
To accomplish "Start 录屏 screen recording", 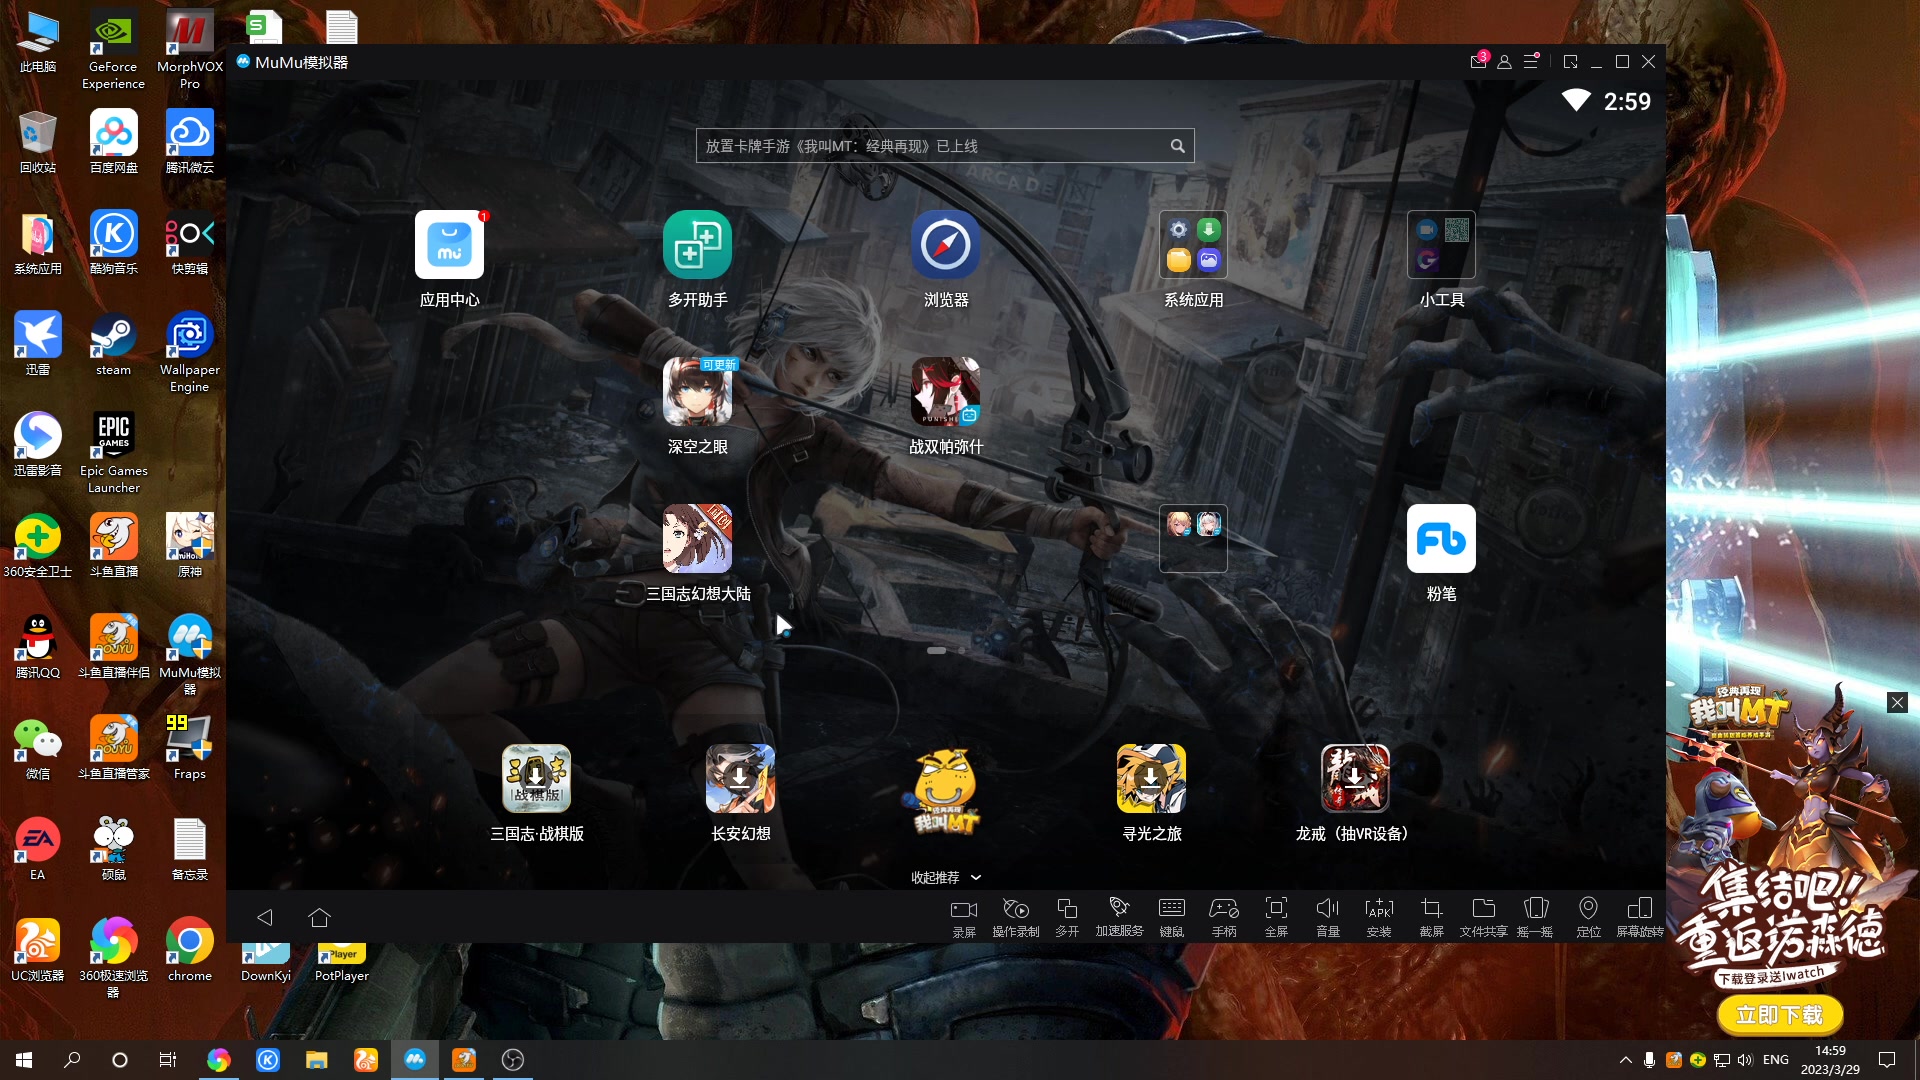I will (964, 917).
